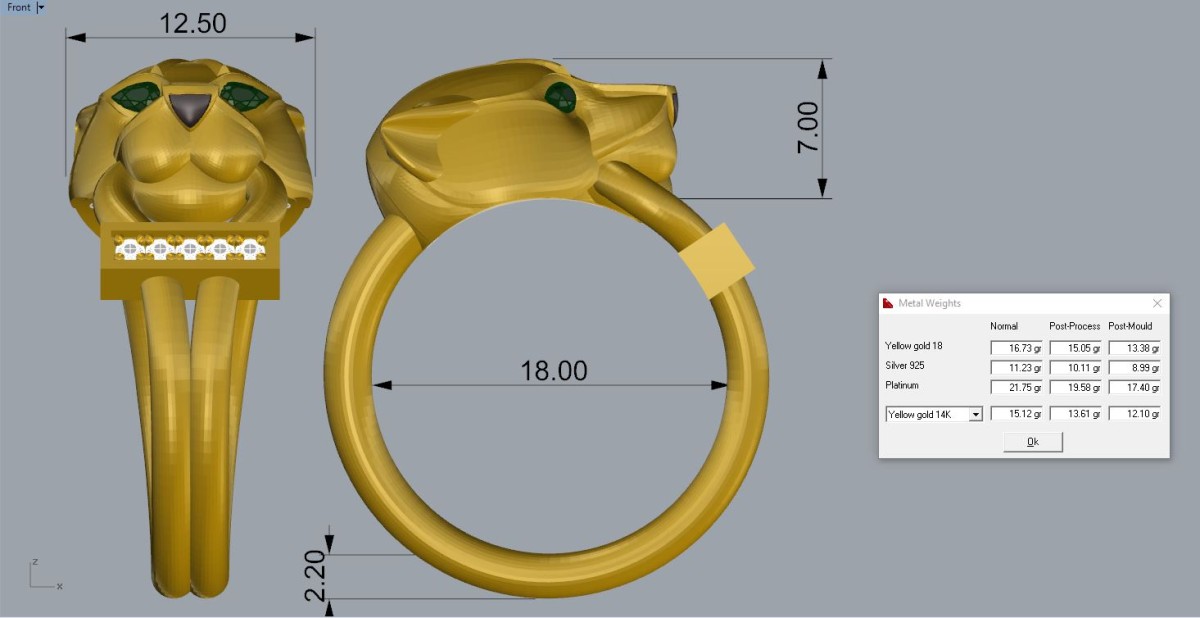Select the Platinum Post-Process 19.58 gr field
The height and width of the screenshot is (618, 1200).
click(1075, 387)
